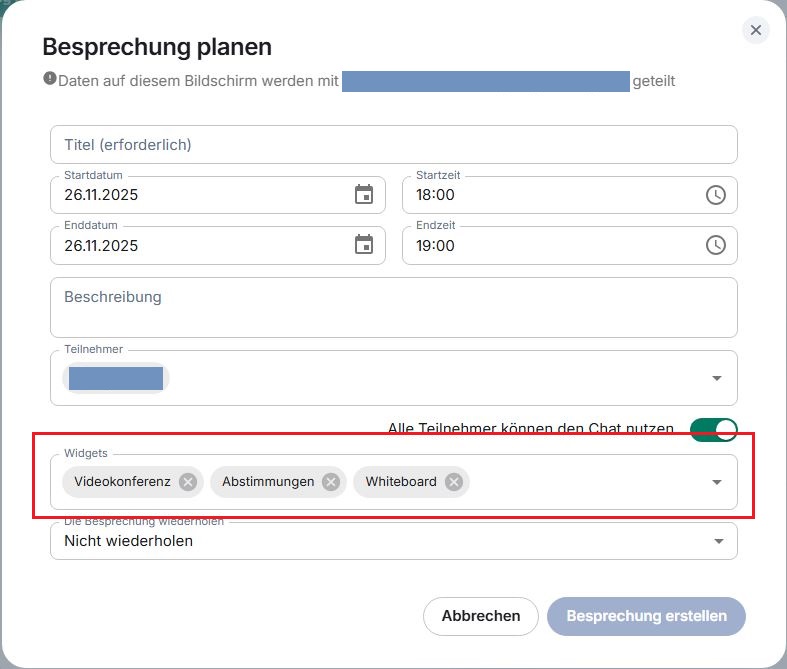Open the Startzeit clock picker icon
The height and width of the screenshot is (669, 787).
[x=716, y=195]
